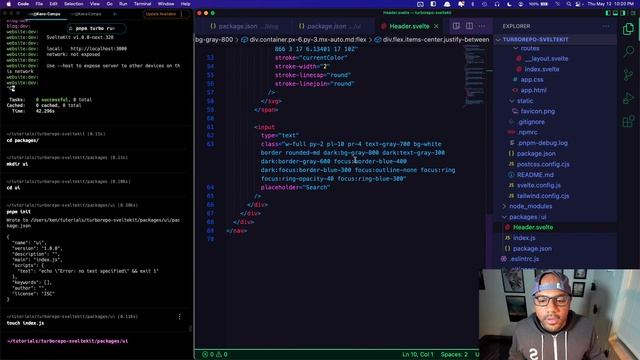The width and height of the screenshot is (640, 360).
Task: Close the Header.svelte tab
Action: coord(436,26)
